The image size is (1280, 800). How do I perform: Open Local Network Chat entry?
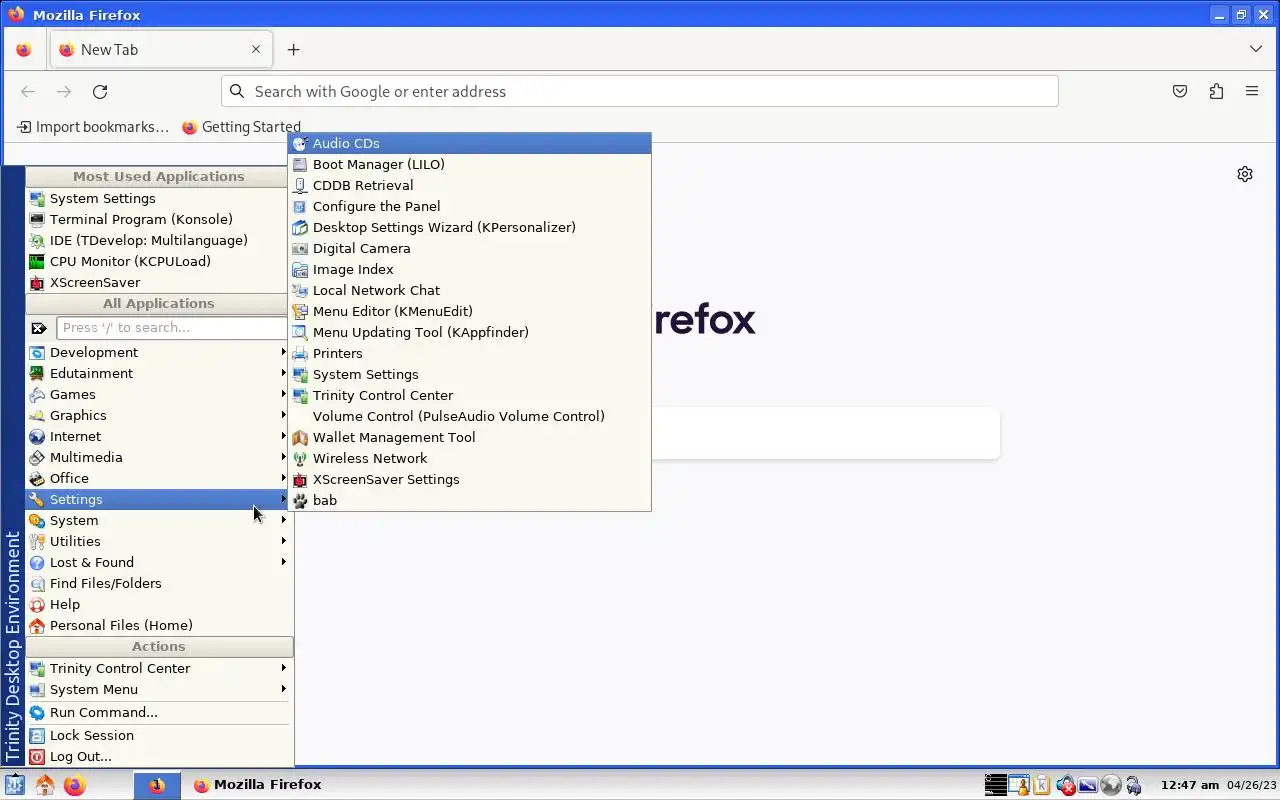[470, 290]
